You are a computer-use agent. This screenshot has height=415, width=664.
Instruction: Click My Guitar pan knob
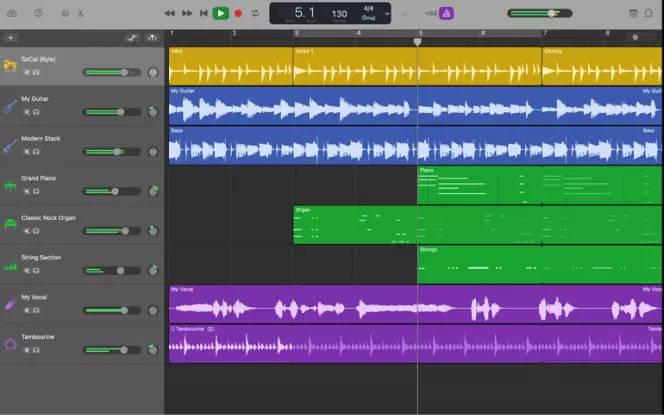coord(153,112)
